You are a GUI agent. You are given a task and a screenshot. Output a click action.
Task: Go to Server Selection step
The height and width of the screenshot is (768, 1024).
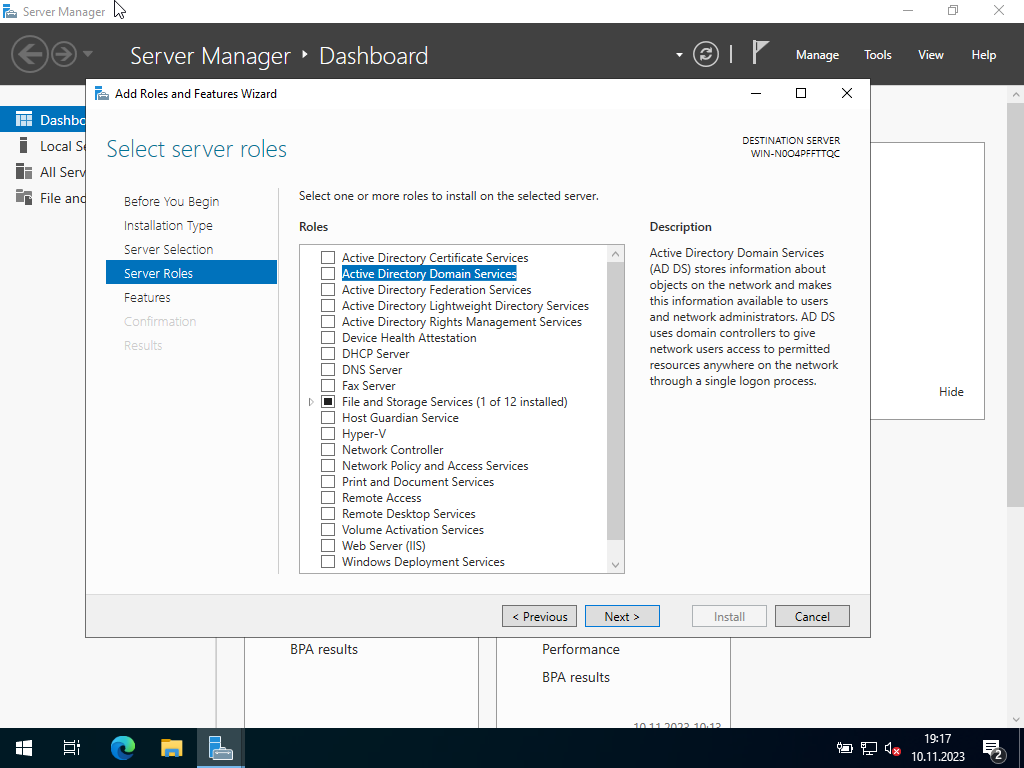[168, 249]
